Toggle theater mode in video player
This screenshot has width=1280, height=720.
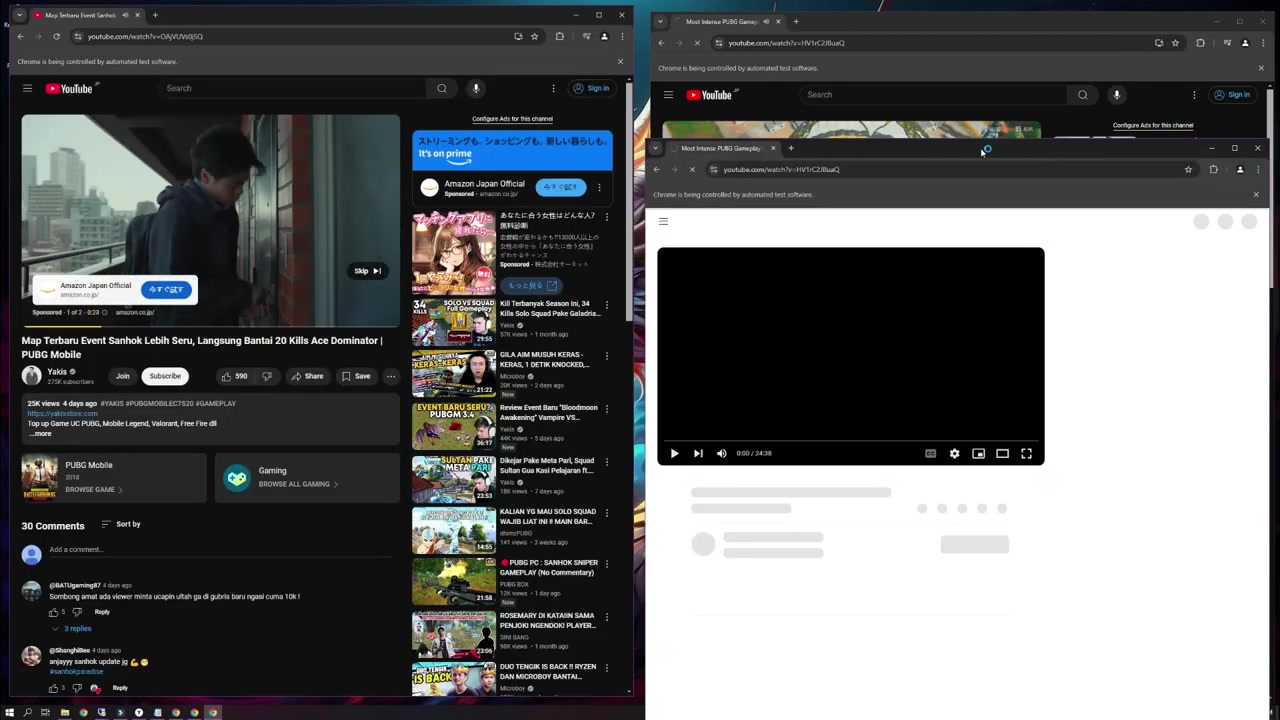coord(1002,453)
